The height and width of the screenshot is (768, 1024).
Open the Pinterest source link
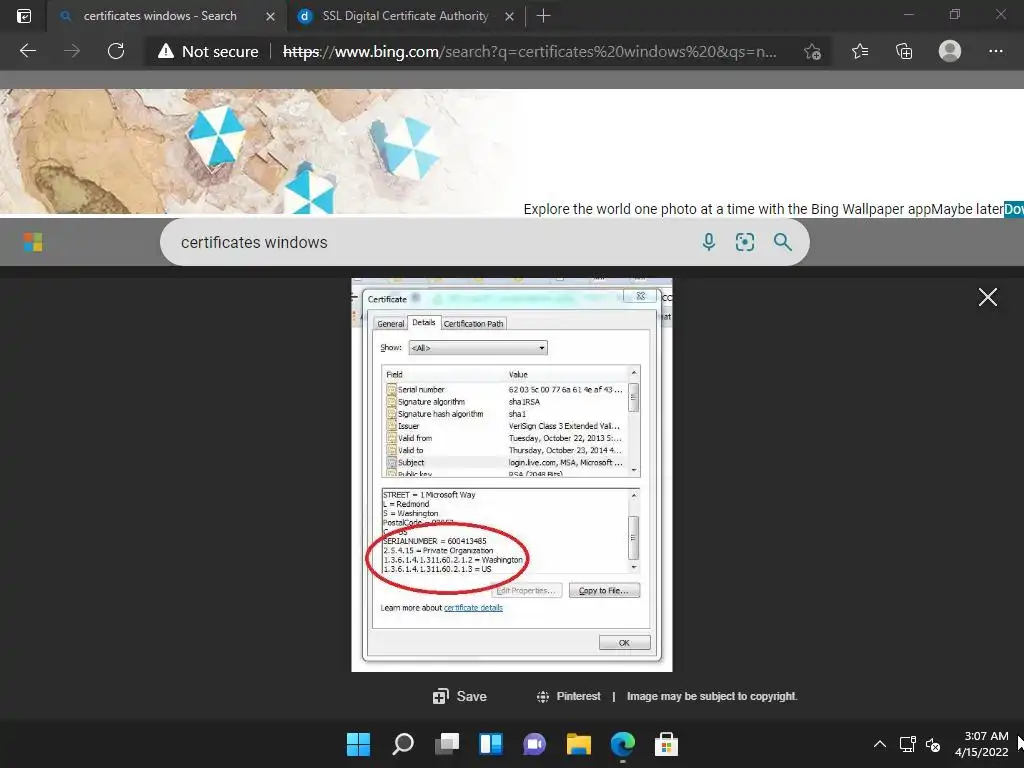pyautogui.click(x=568, y=696)
